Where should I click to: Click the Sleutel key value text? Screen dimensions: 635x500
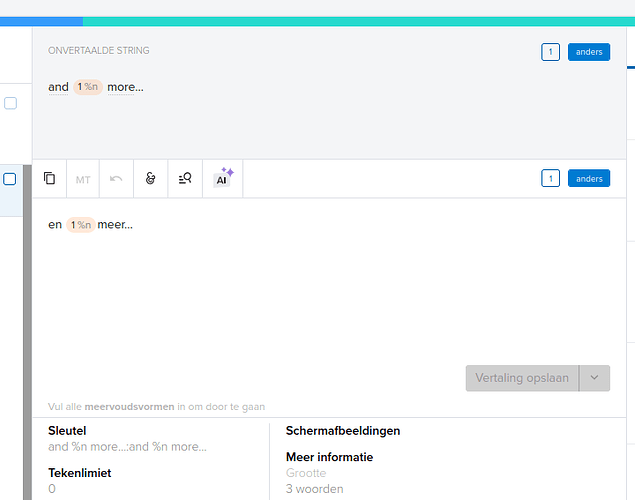127,447
